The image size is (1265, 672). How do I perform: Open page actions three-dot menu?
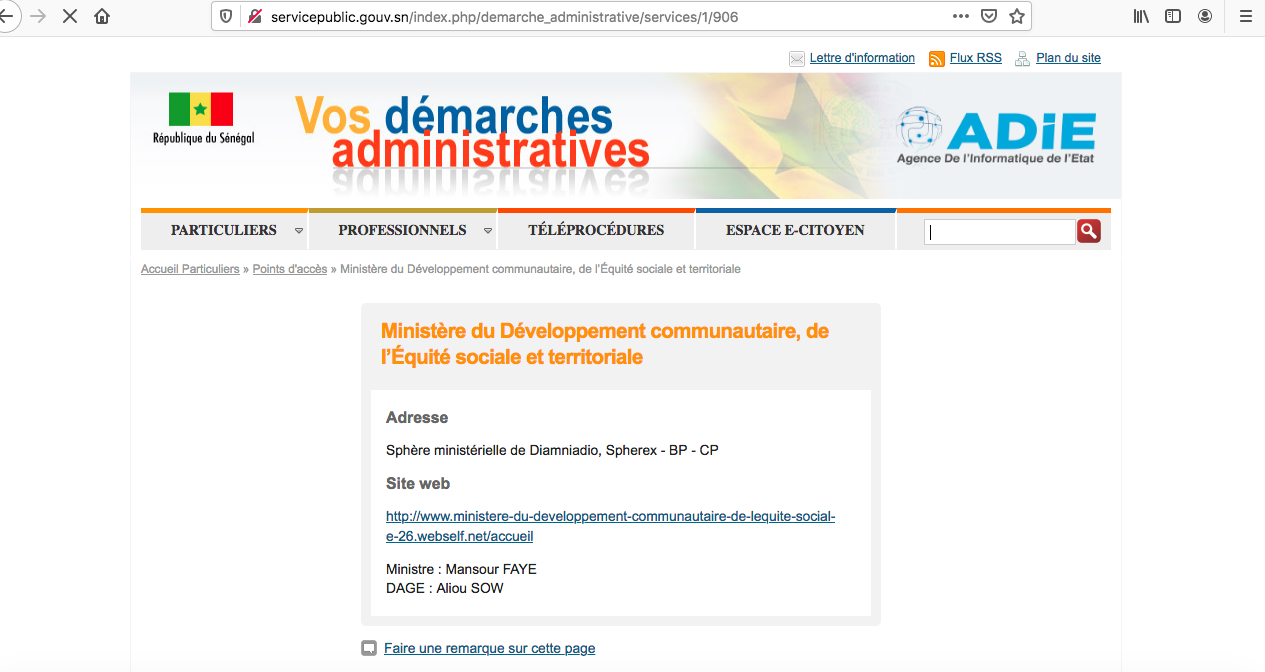960,16
